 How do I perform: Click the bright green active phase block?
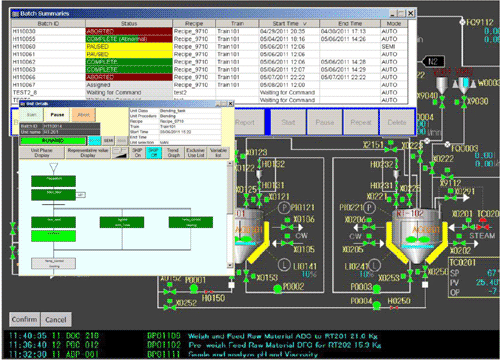tap(53, 236)
